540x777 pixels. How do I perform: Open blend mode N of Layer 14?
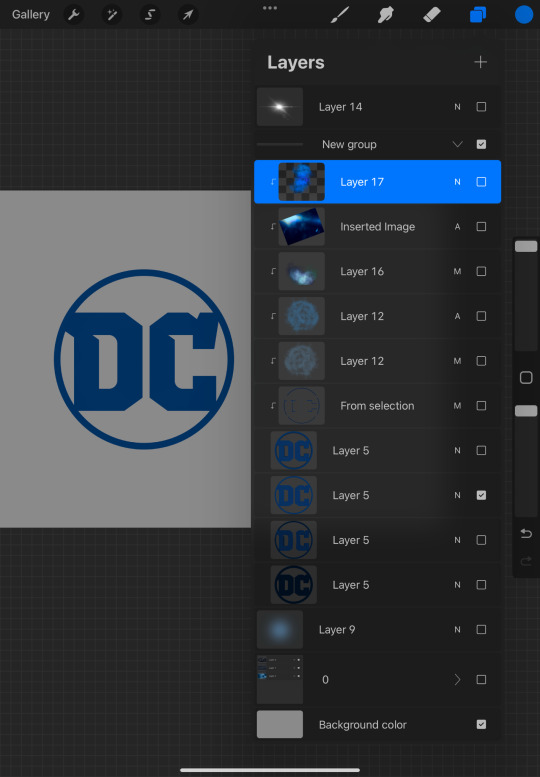(457, 107)
